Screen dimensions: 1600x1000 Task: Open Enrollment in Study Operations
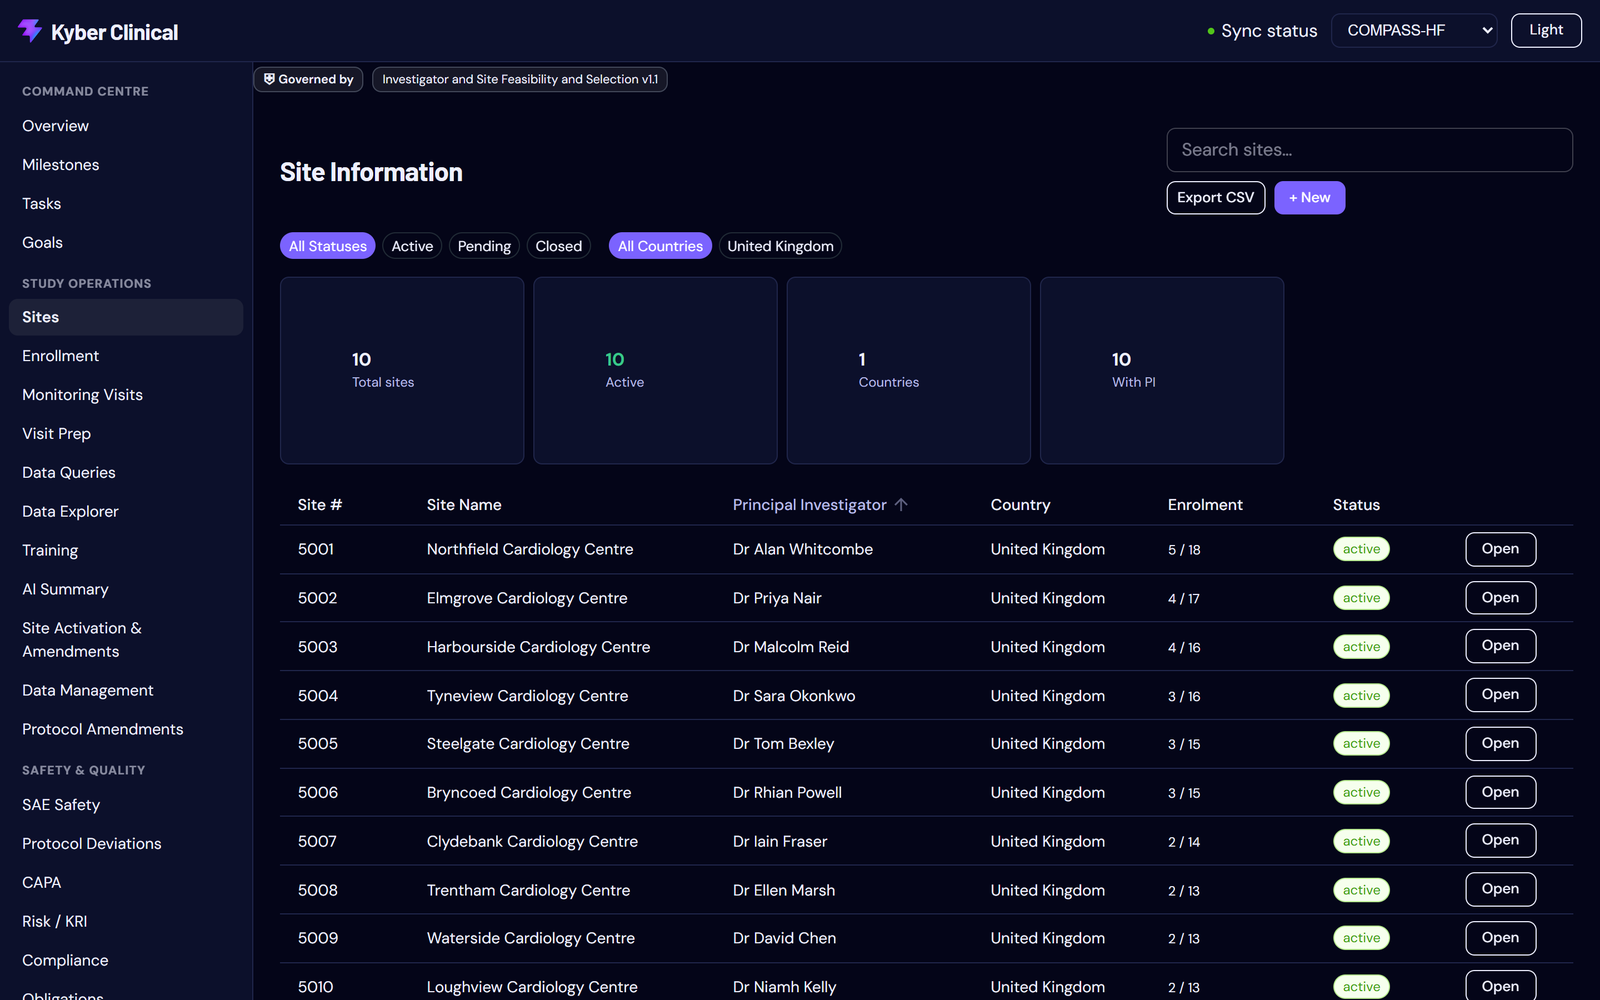[126, 356]
